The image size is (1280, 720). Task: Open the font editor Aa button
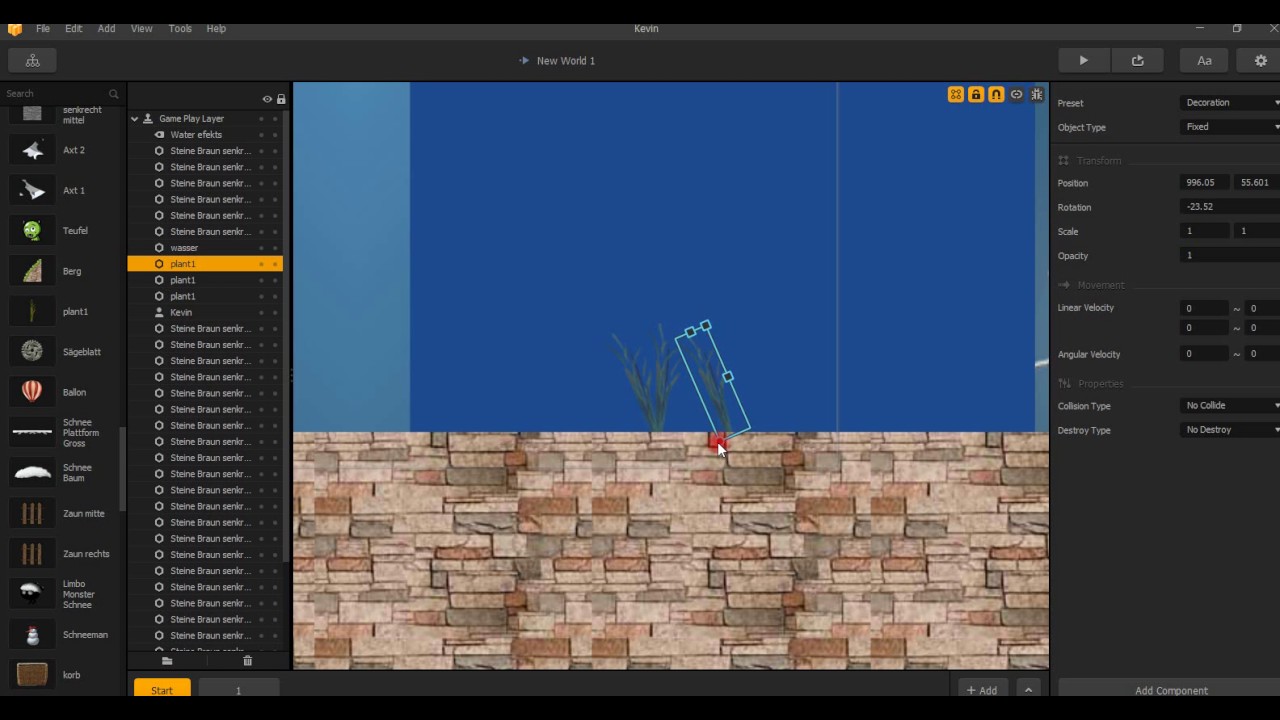[x=1204, y=61]
